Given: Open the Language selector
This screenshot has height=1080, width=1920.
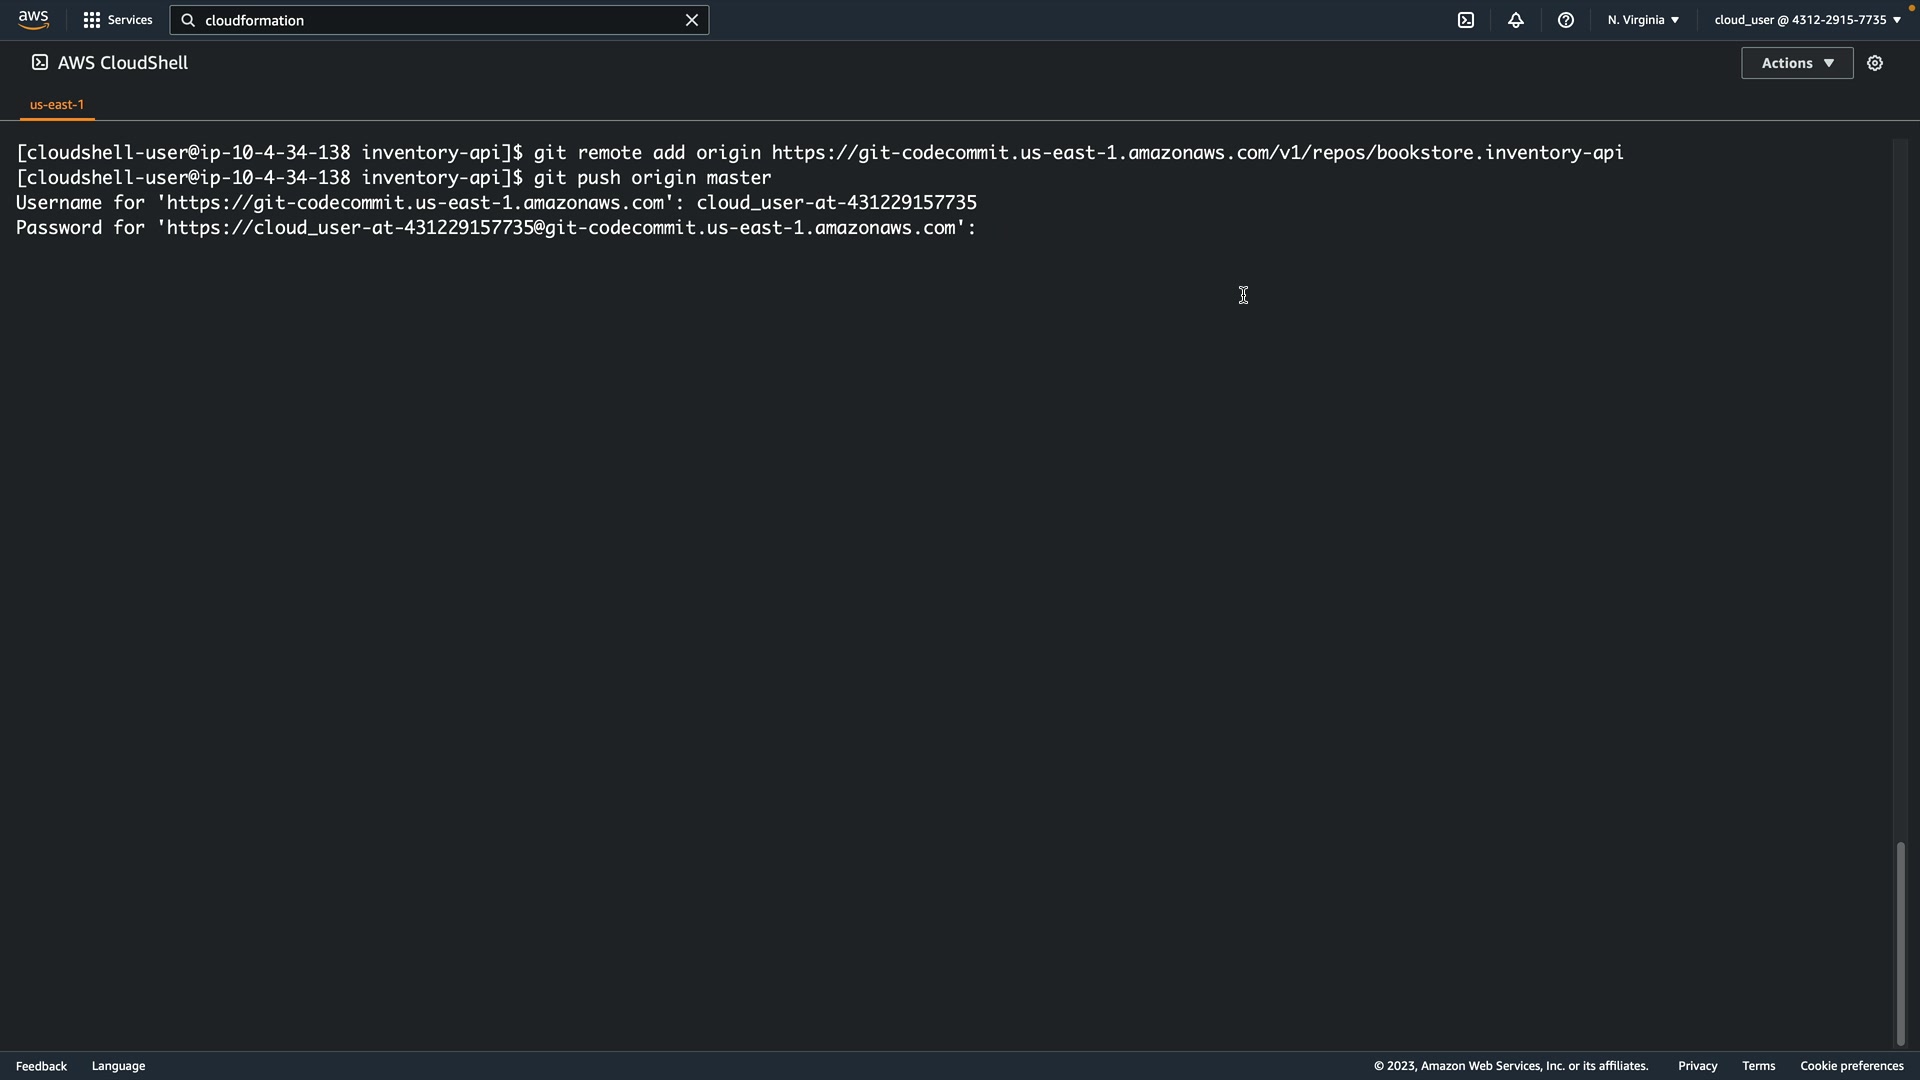Looking at the screenshot, I should [x=118, y=1066].
